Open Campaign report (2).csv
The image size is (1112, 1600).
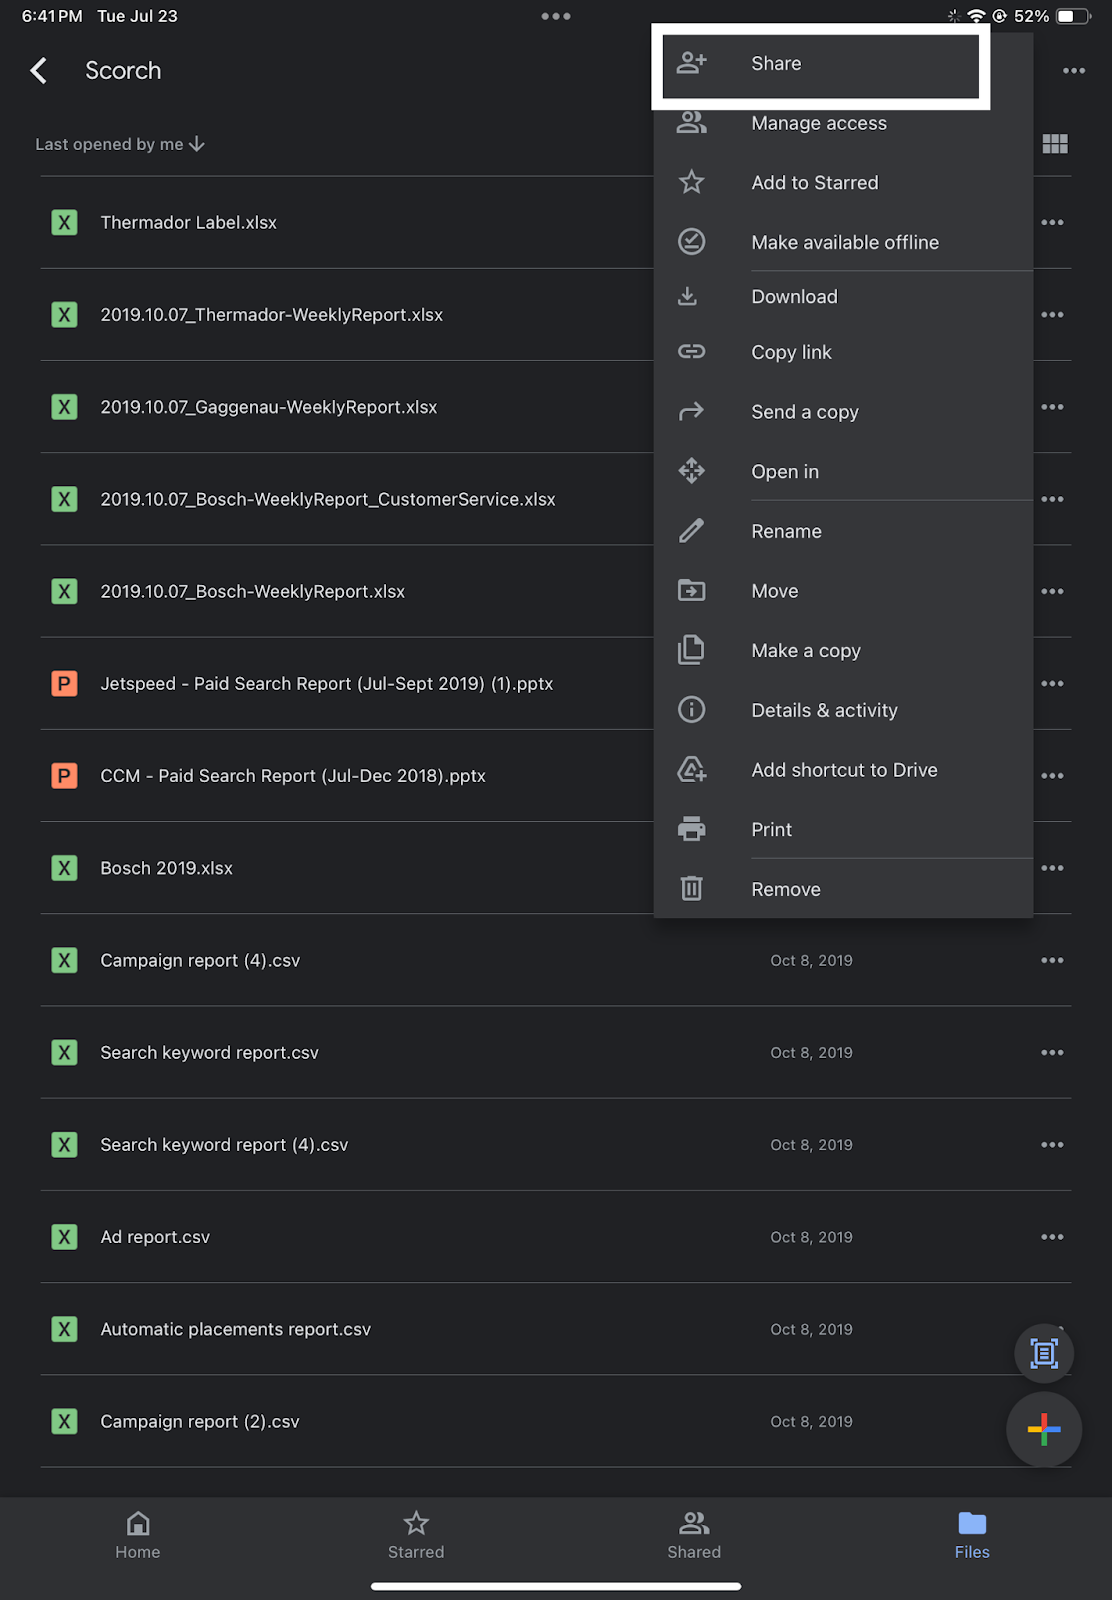[x=555, y=1421]
